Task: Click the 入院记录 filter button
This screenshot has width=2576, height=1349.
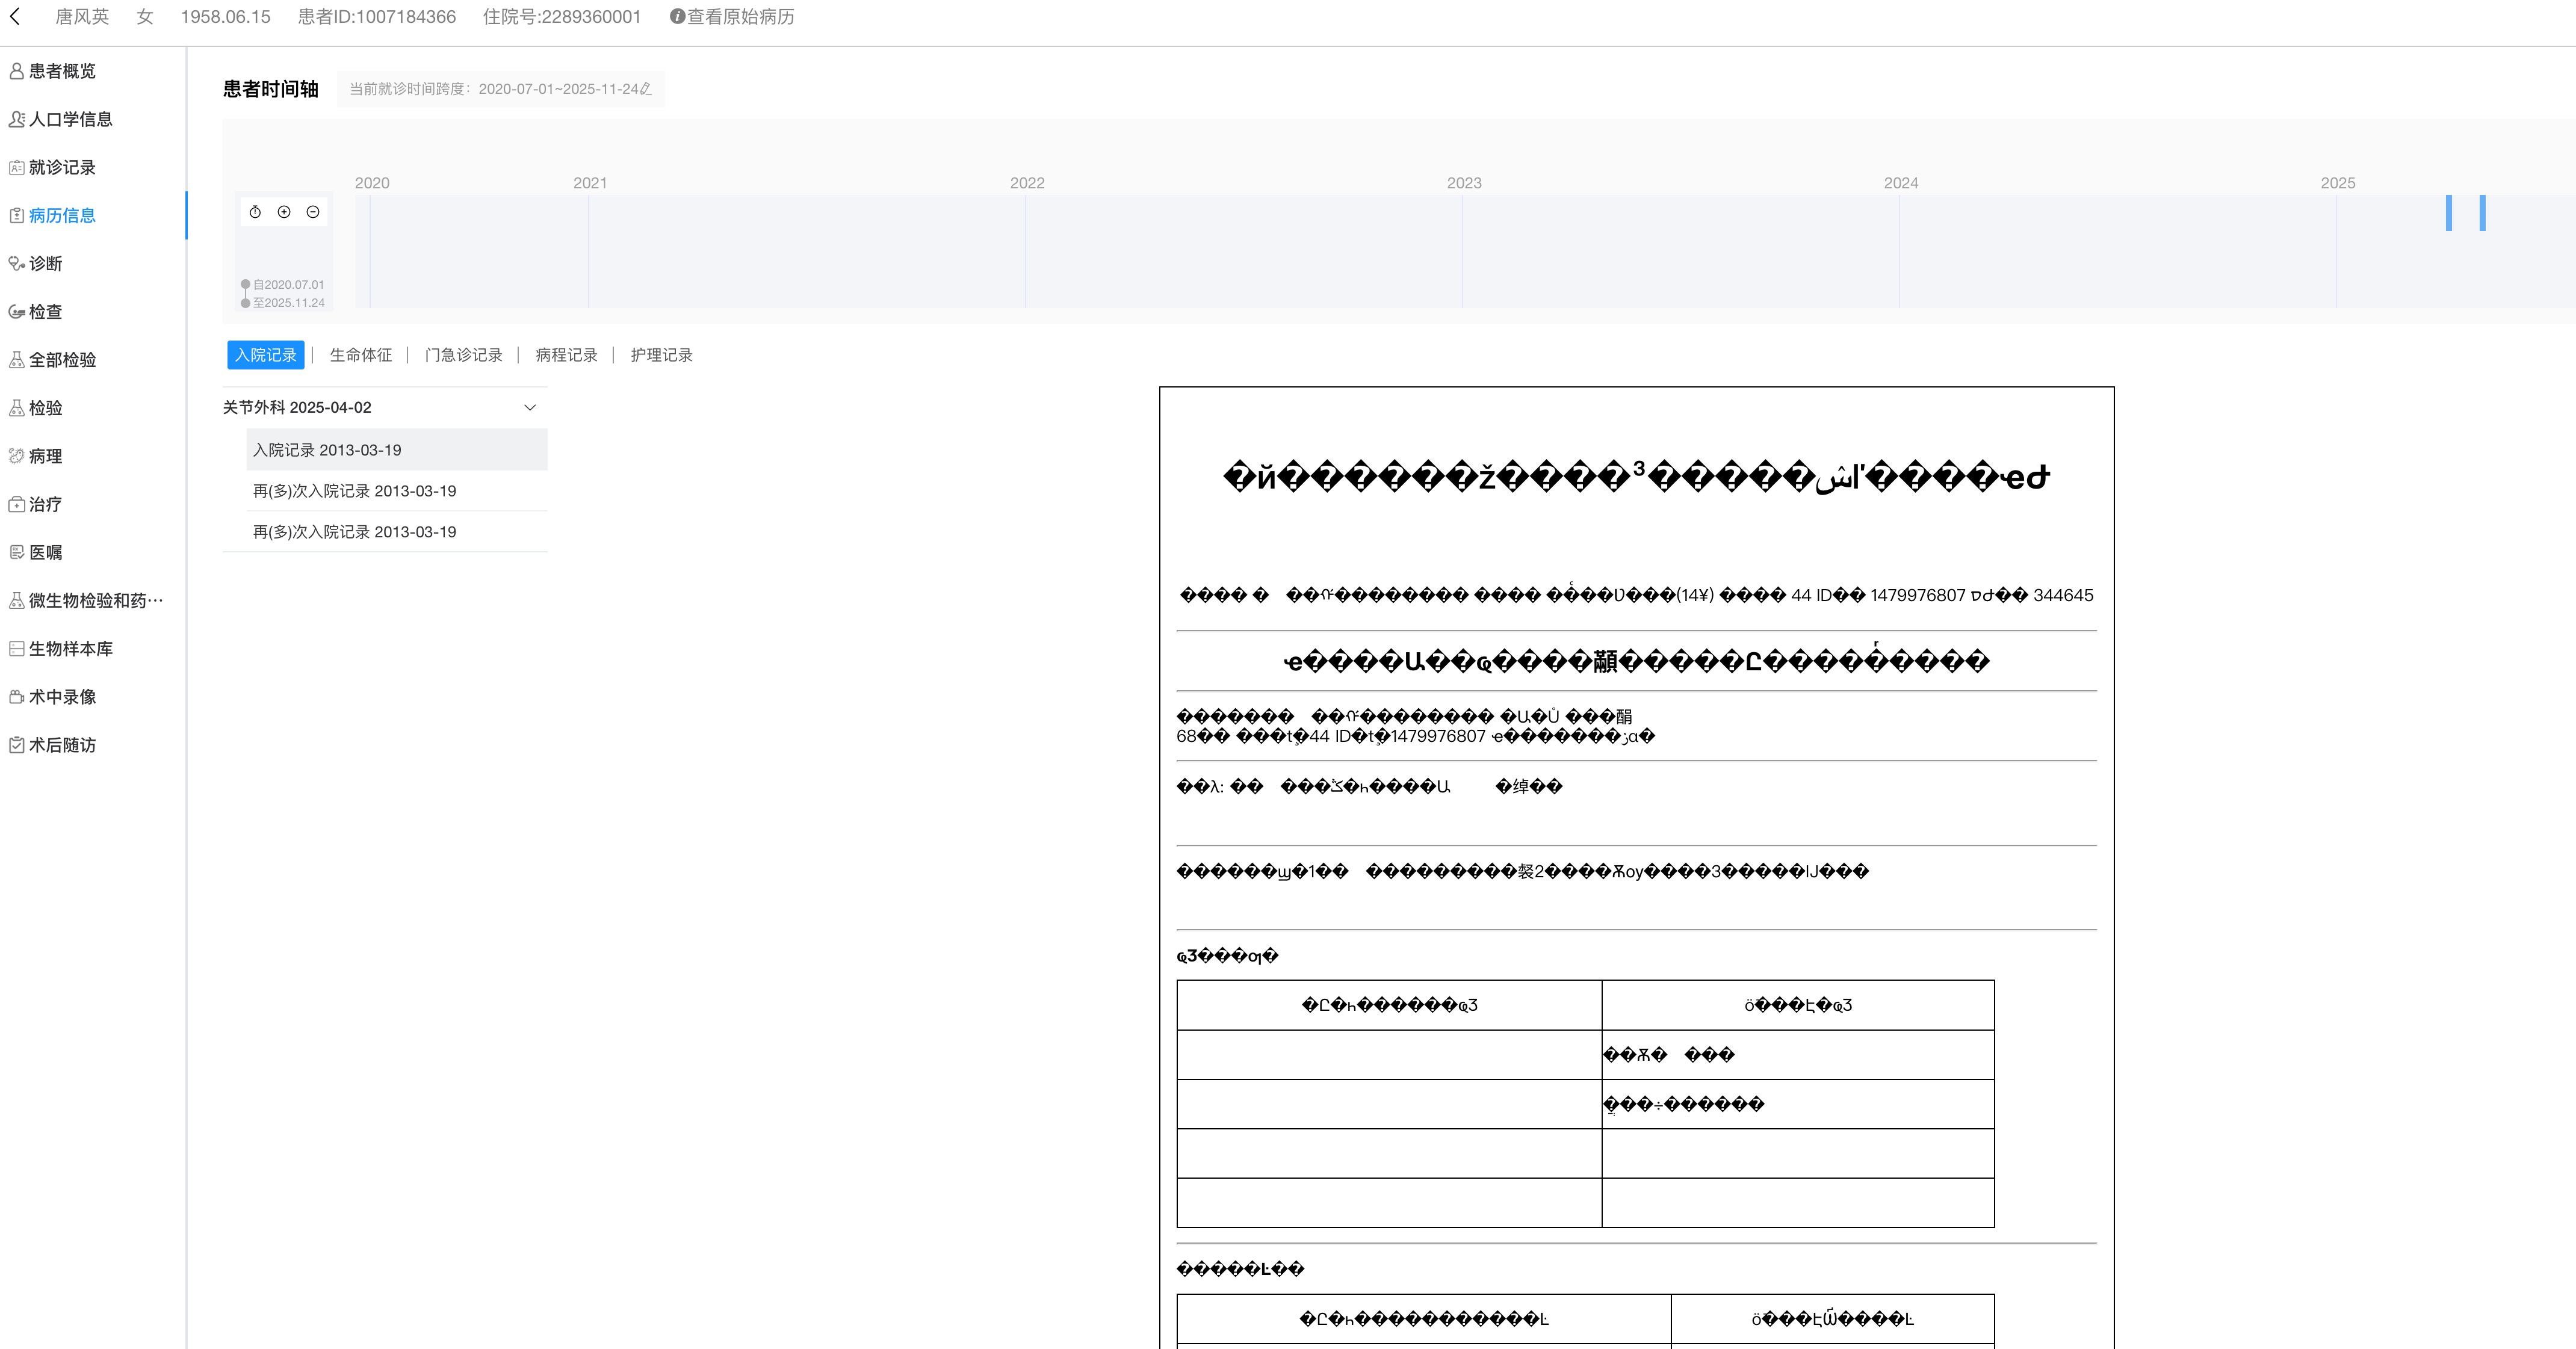Action: (265, 354)
